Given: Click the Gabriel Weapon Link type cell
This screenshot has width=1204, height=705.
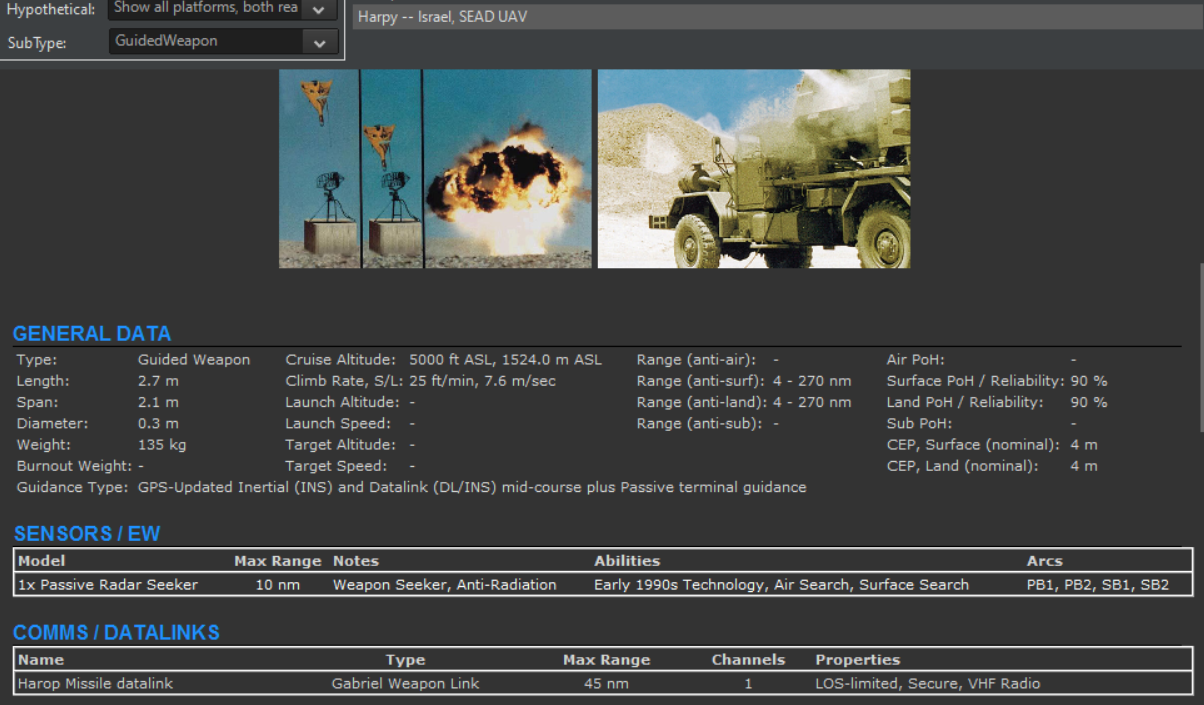Looking at the screenshot, I should pos(405,684).
